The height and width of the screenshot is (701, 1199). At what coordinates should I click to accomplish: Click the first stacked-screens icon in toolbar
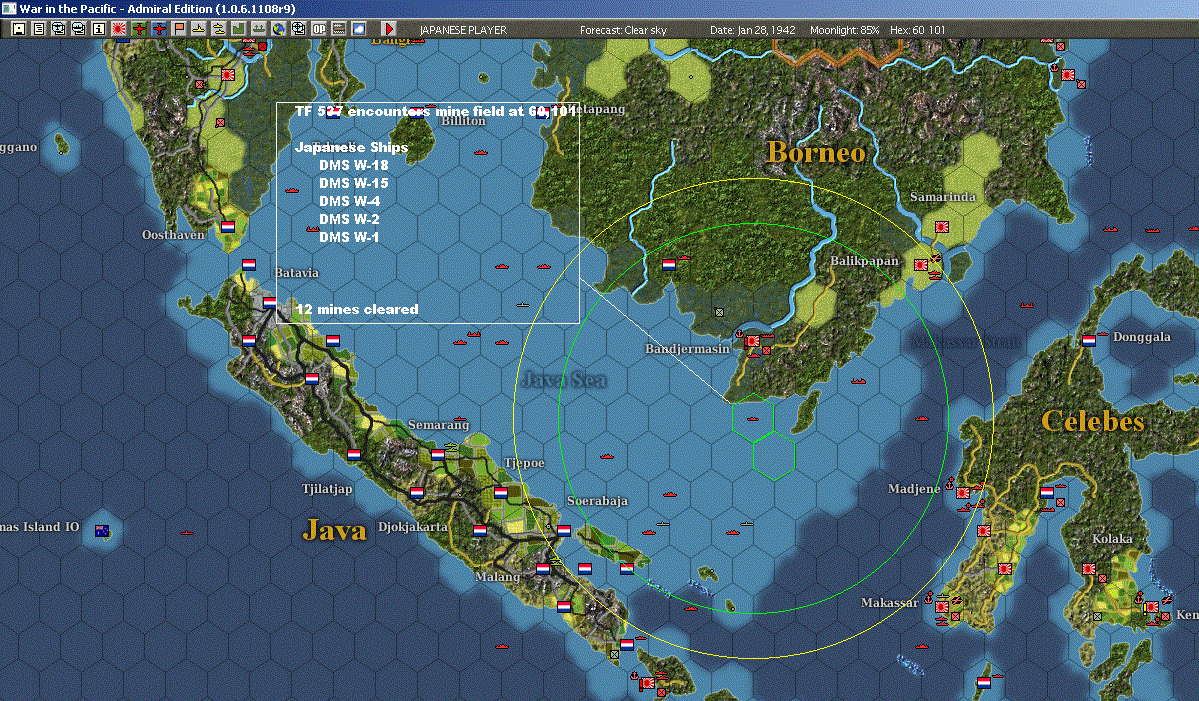click(x=59, y=29)
